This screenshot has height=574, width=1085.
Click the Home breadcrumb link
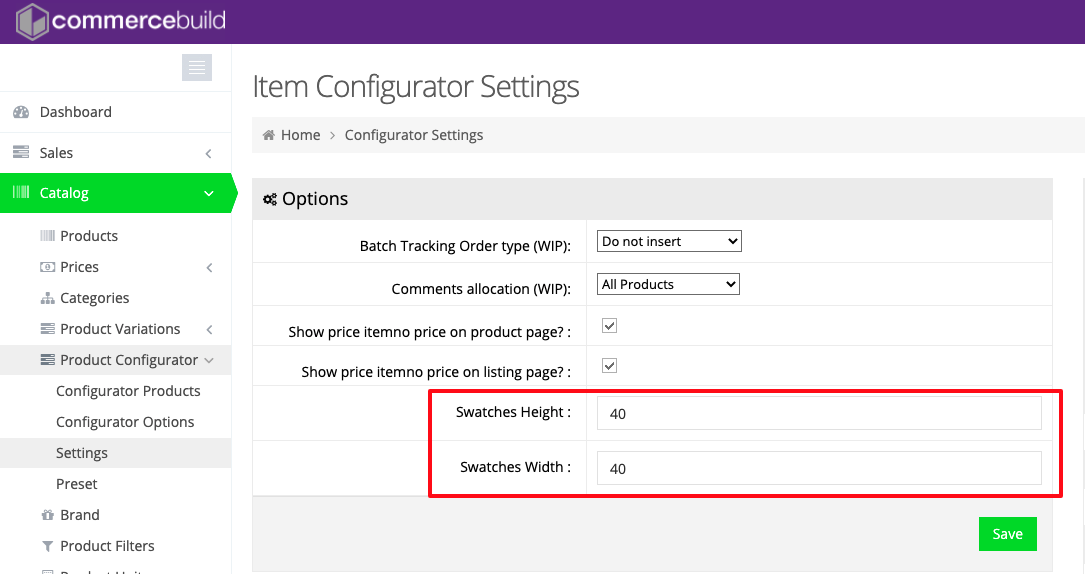tap(300, 135)
